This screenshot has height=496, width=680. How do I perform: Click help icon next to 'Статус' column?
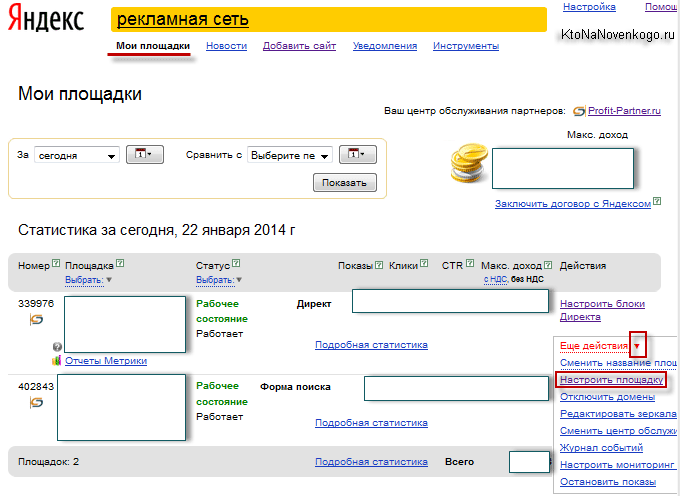tap(236, 263)
